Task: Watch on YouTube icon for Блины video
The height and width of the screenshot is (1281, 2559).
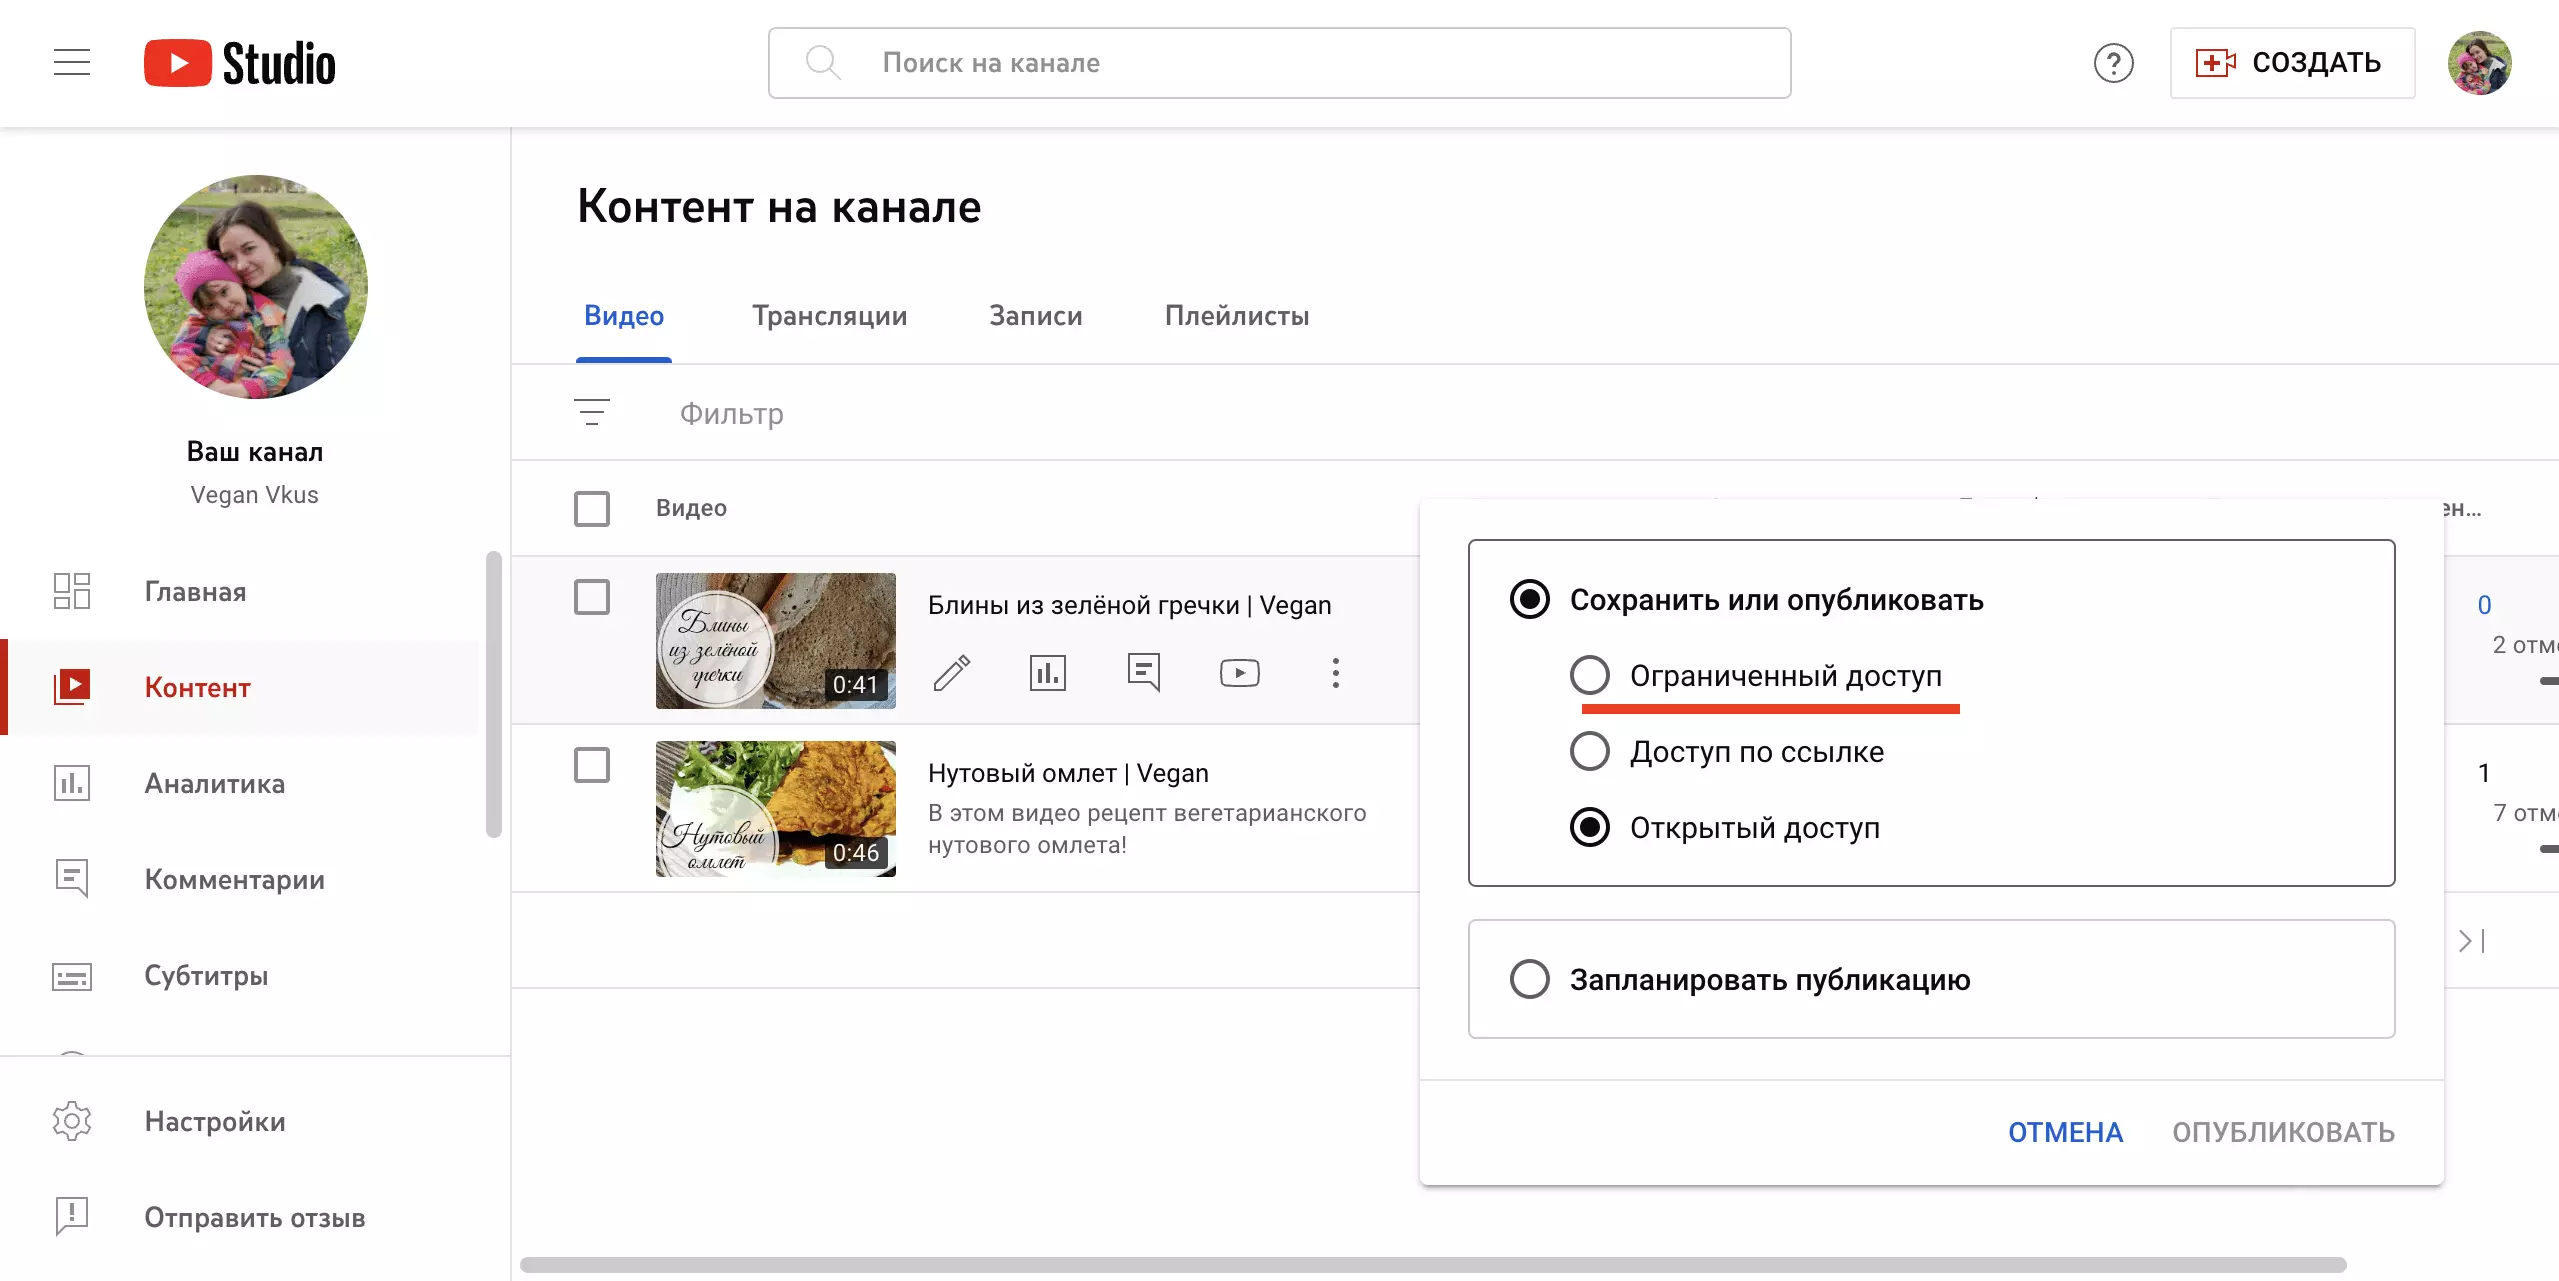Action: click(1240, 673)
